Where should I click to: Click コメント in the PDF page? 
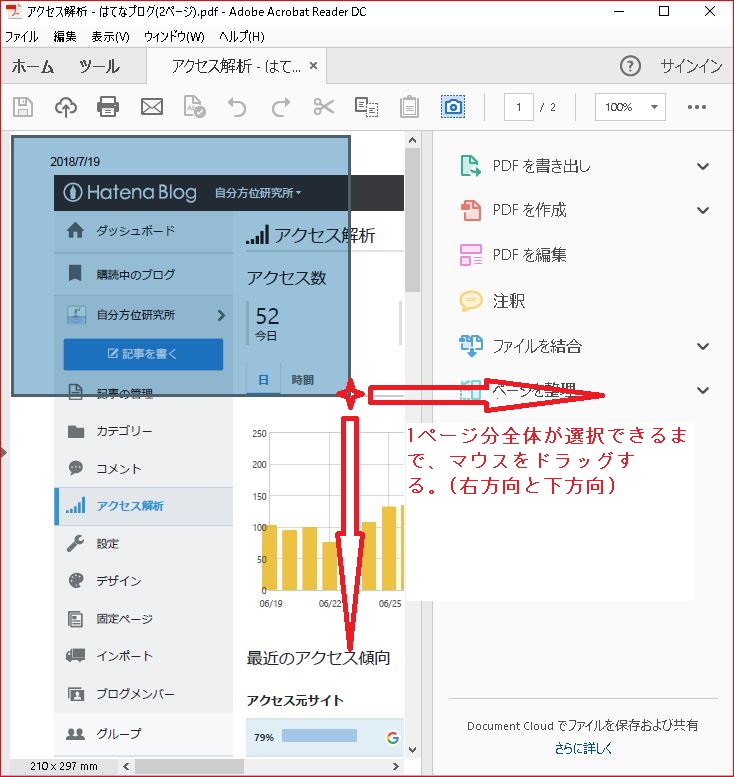(119, 468)
